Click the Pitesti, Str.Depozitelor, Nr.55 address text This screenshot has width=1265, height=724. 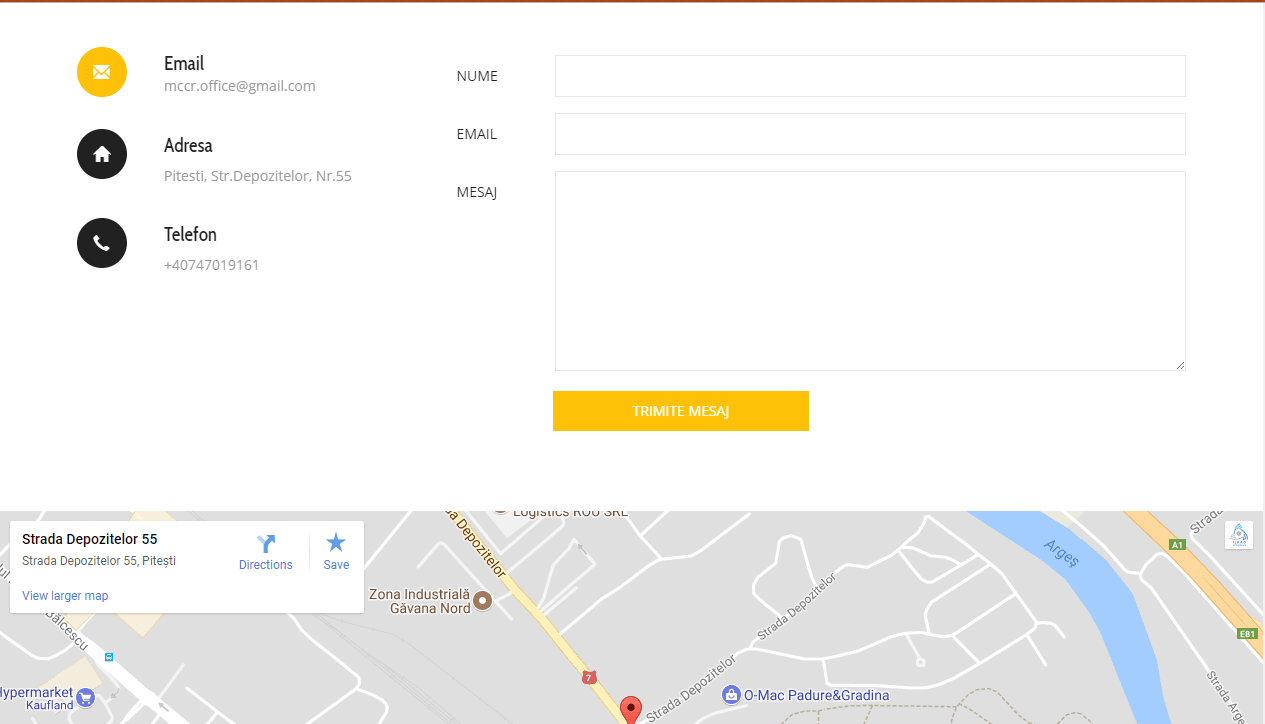pos(258,176)
